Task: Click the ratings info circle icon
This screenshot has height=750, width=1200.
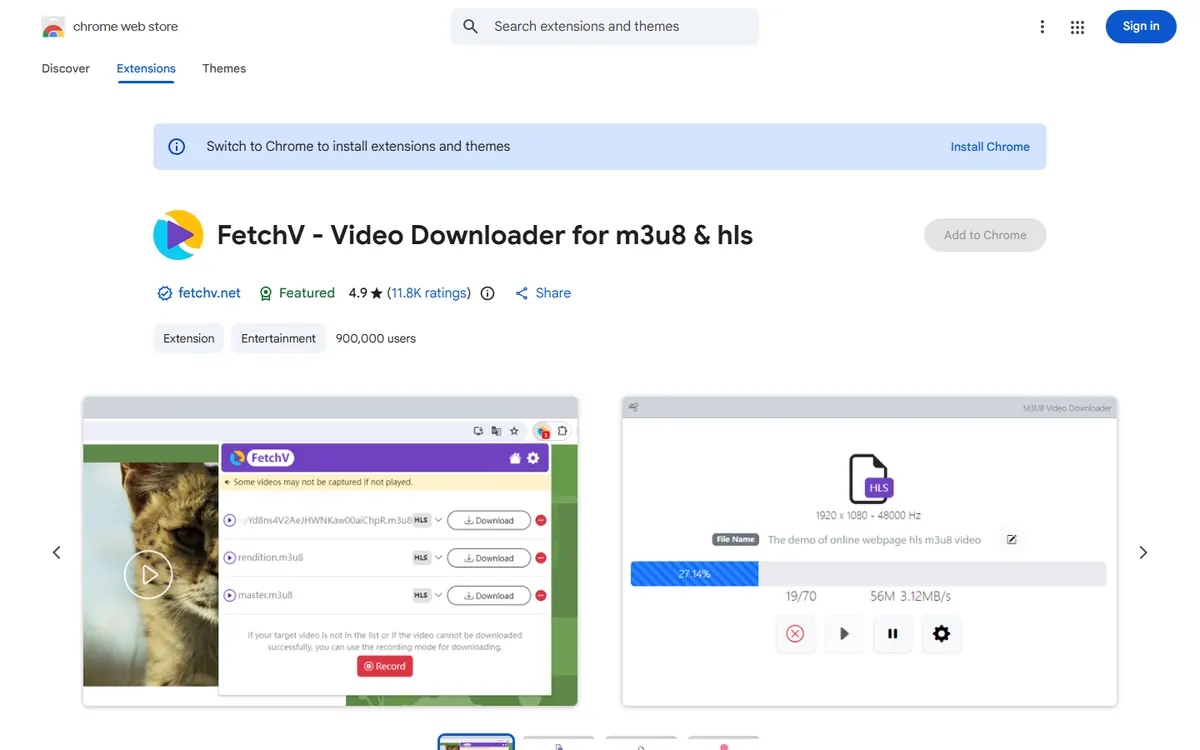Action: tap(488, 294)
